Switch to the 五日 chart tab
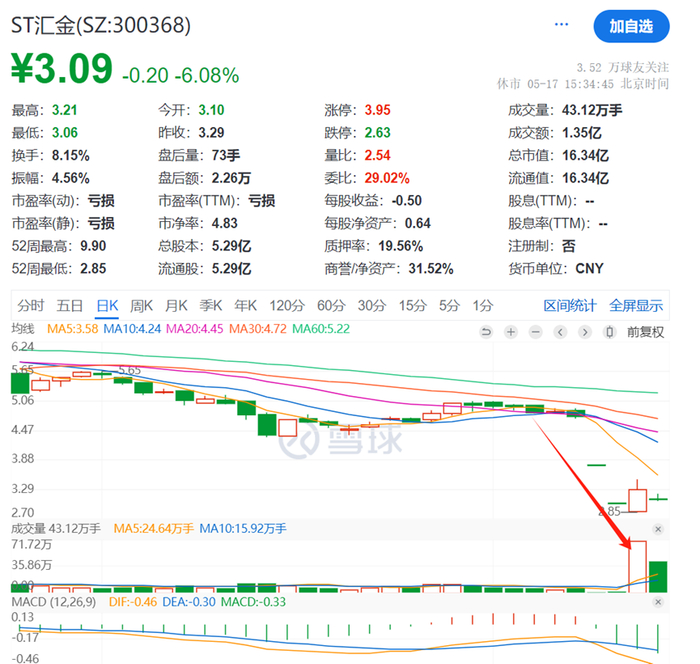The image size is (700, 664). coord(70,306)
